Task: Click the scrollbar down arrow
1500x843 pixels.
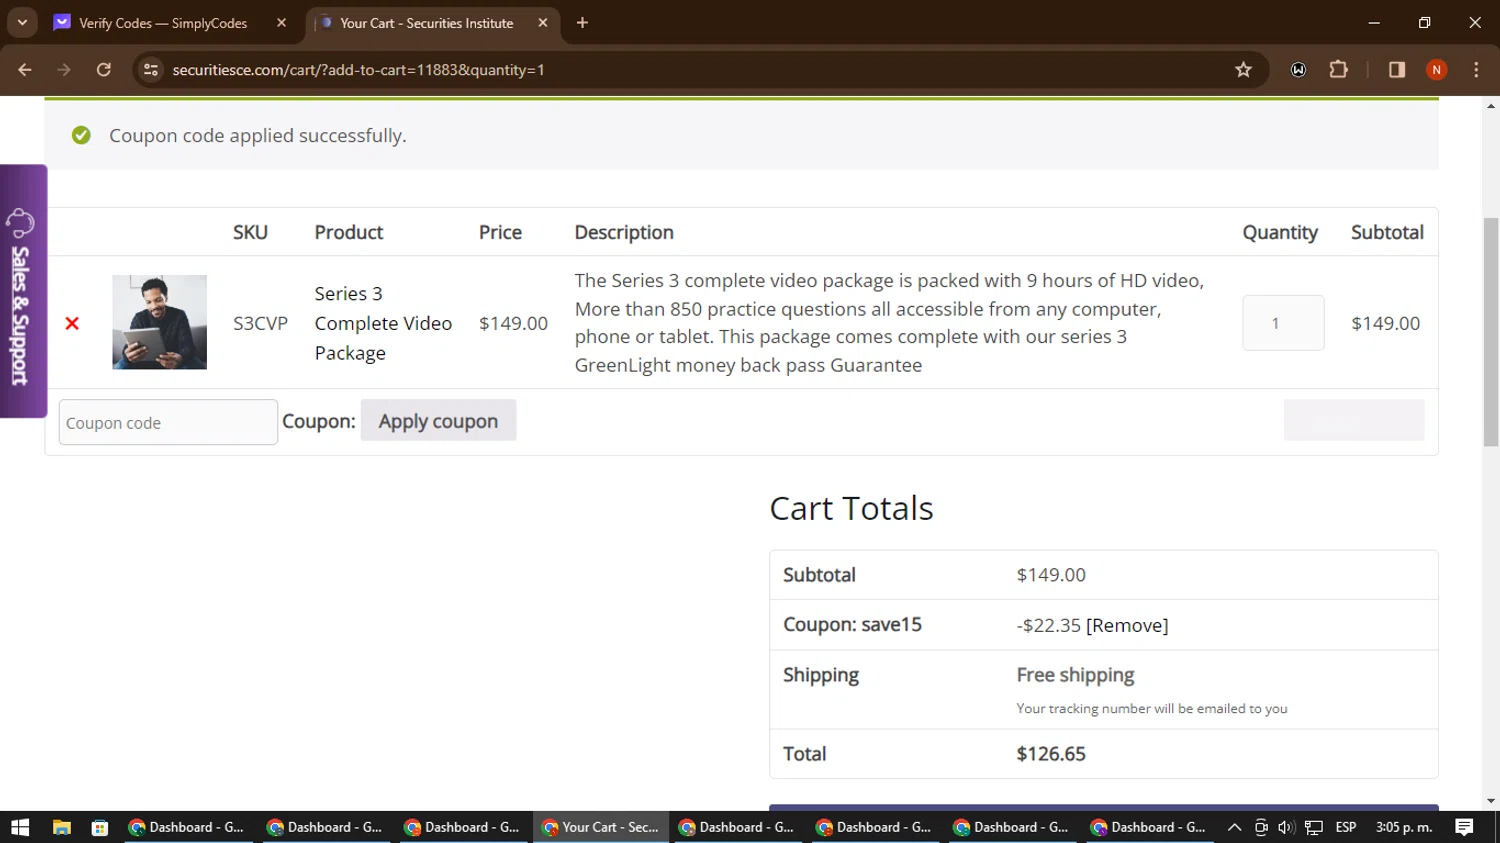Action: [x=1491, y=801]
